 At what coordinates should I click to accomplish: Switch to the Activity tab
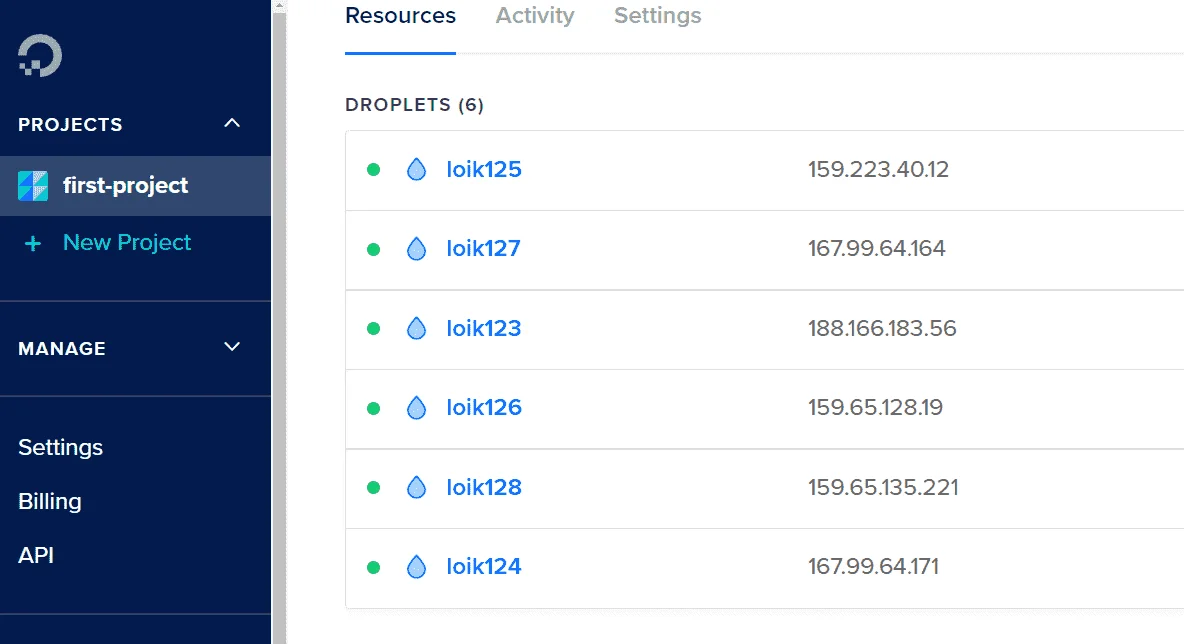click(x=535, y=16)
